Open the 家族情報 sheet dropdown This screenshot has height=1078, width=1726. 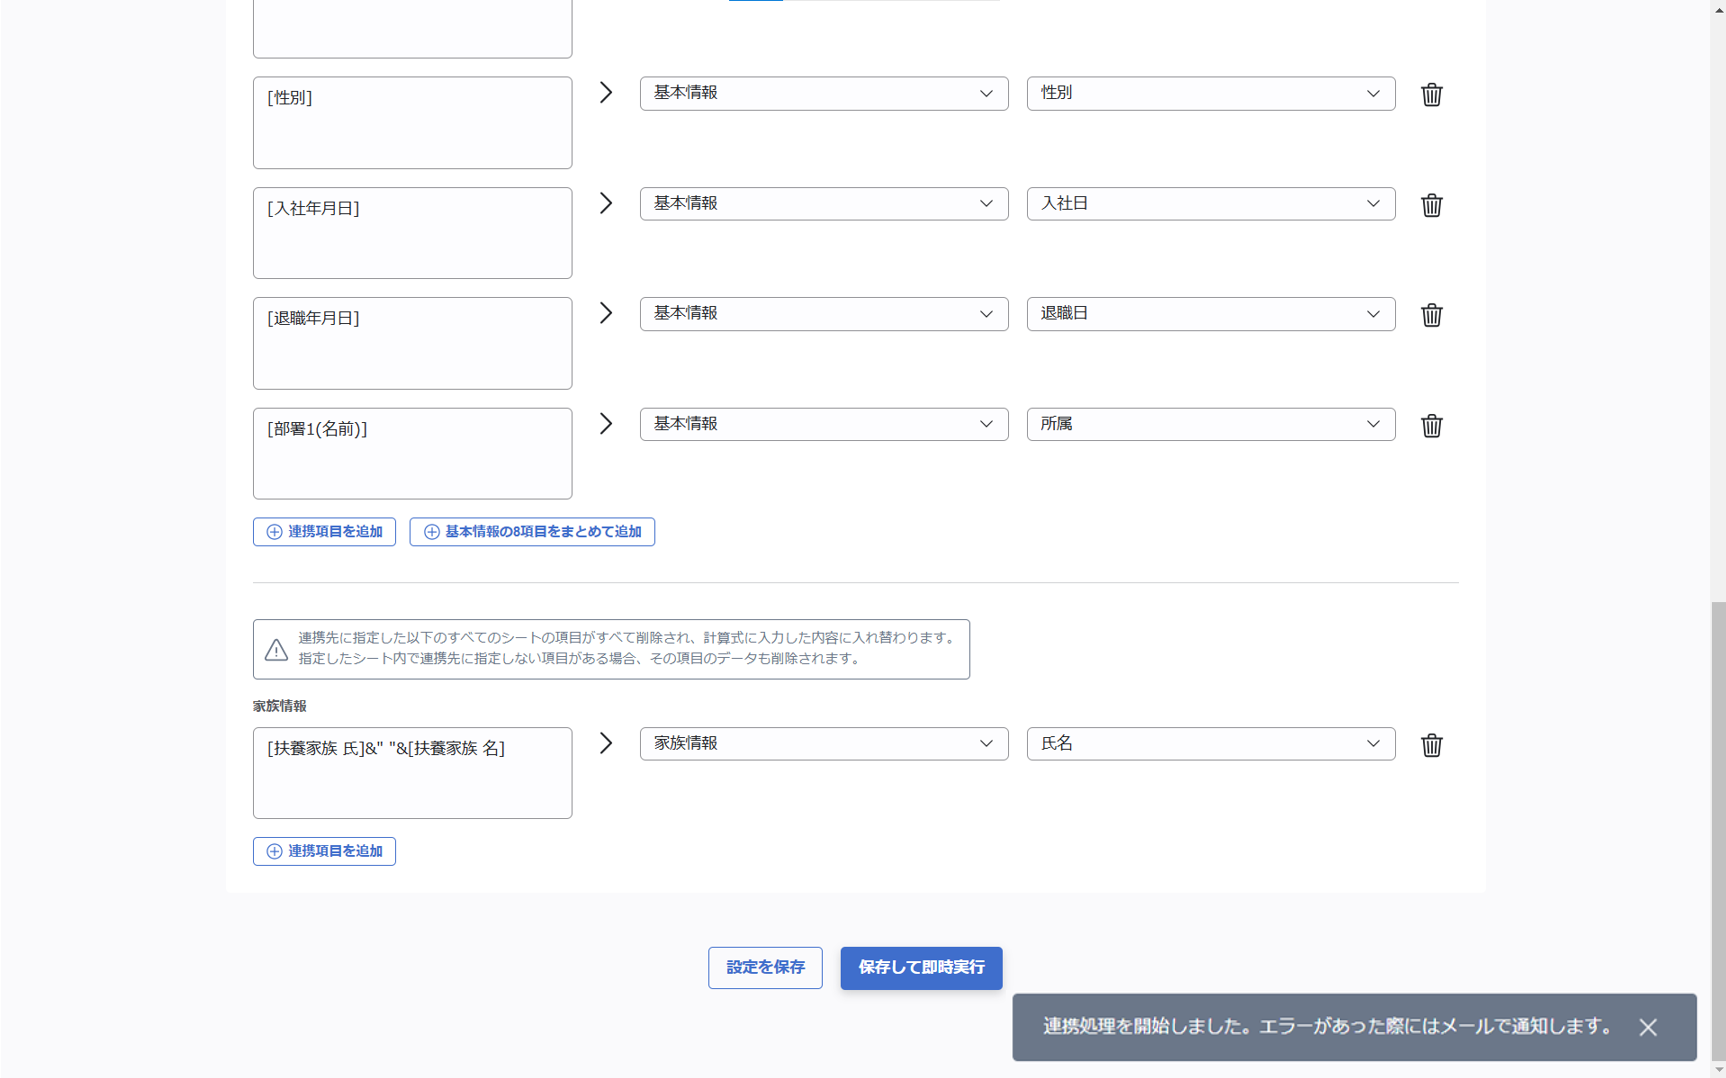point(824,744)
